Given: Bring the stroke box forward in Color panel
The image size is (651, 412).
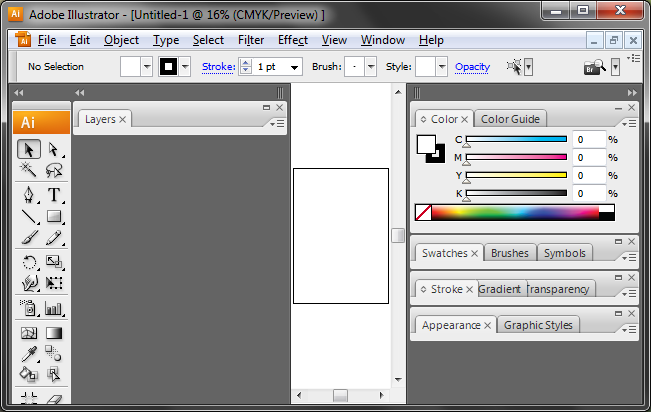Looking at the screenshot, I should [x=439, y=156].
